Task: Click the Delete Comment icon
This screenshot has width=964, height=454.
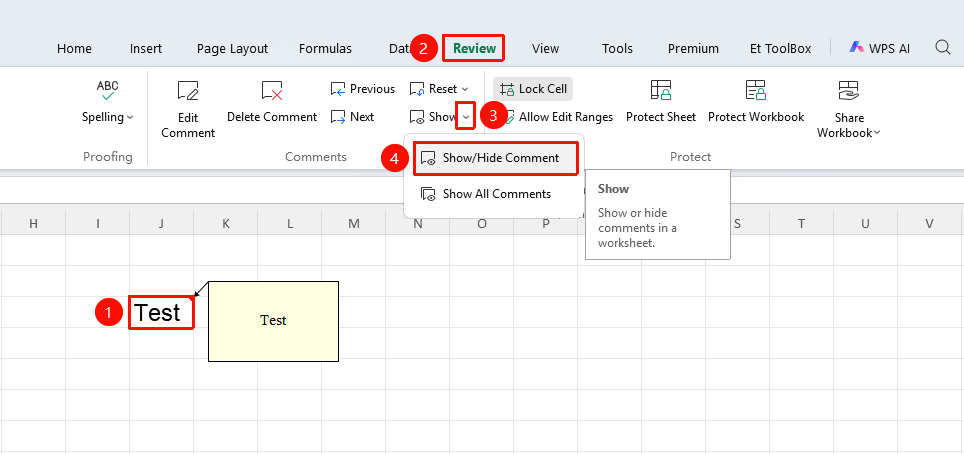Action: click(272, 90)
